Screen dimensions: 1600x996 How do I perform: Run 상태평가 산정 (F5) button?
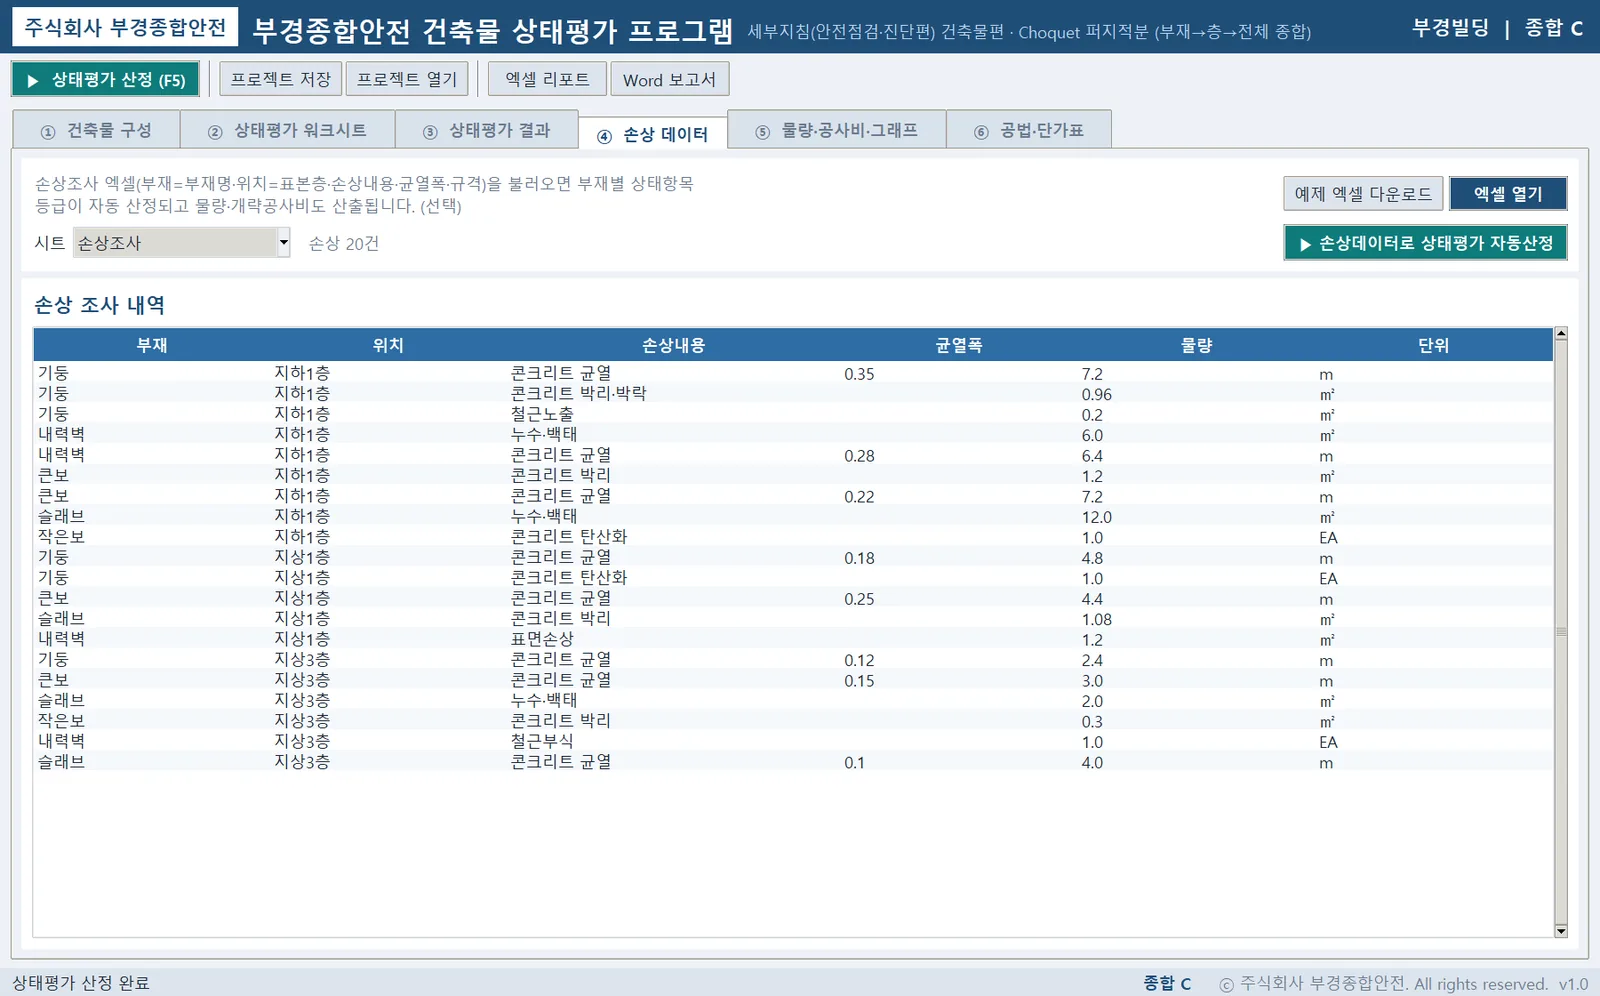[105, 80]
